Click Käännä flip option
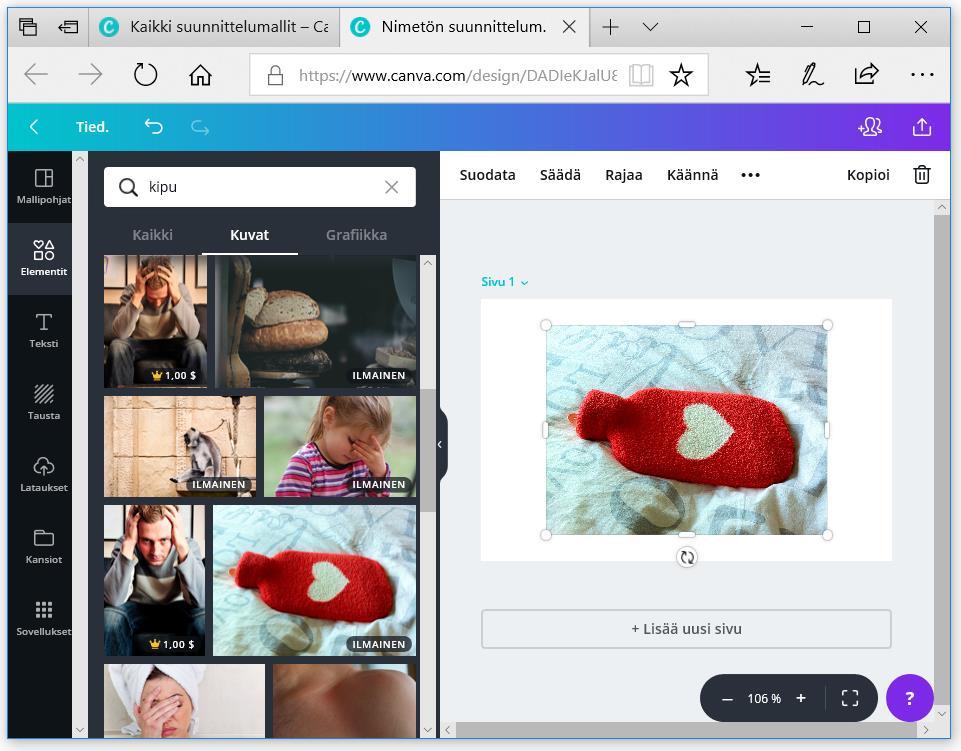 [692, 175]
